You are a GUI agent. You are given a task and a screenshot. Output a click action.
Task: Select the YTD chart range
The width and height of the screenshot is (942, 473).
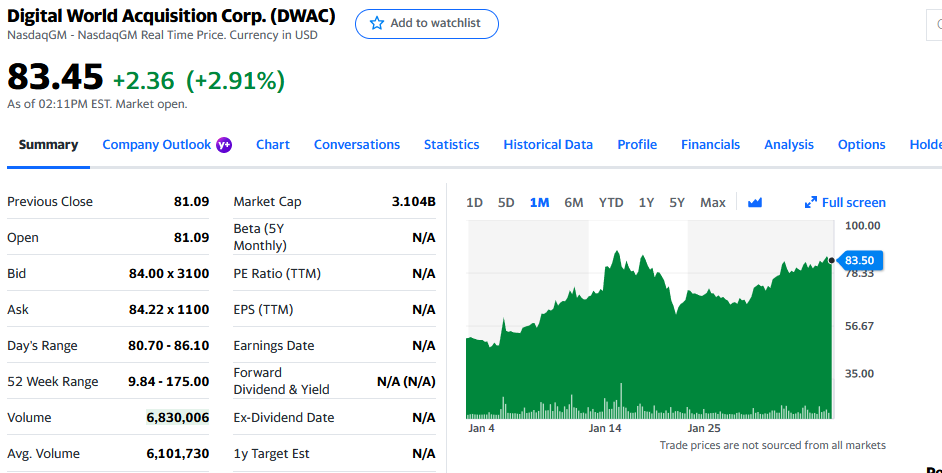click(x=611, y=203)
